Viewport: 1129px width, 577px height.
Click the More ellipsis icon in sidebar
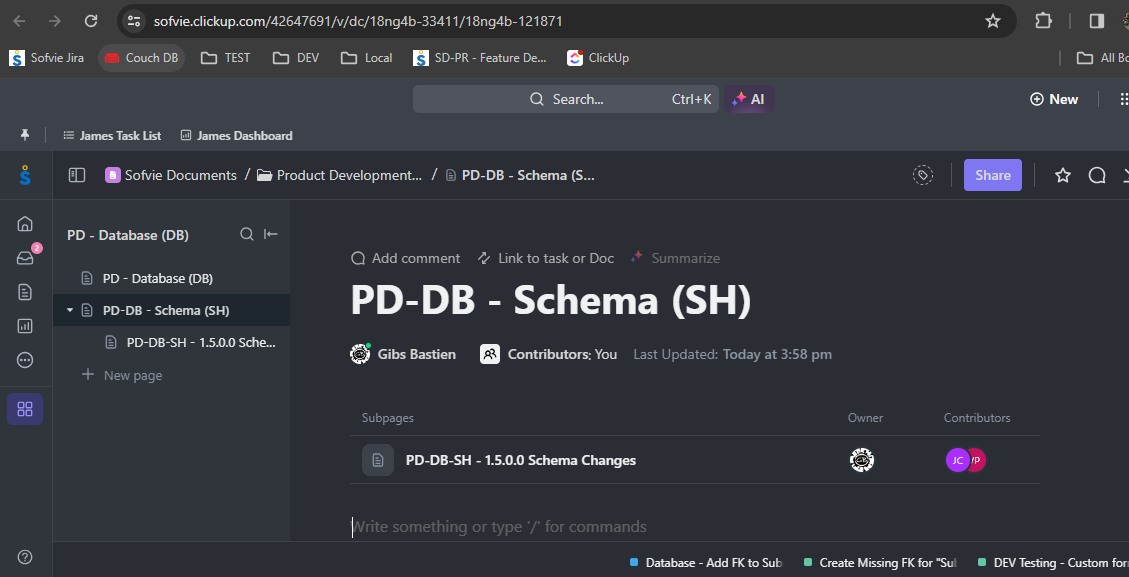coord(25,359)
